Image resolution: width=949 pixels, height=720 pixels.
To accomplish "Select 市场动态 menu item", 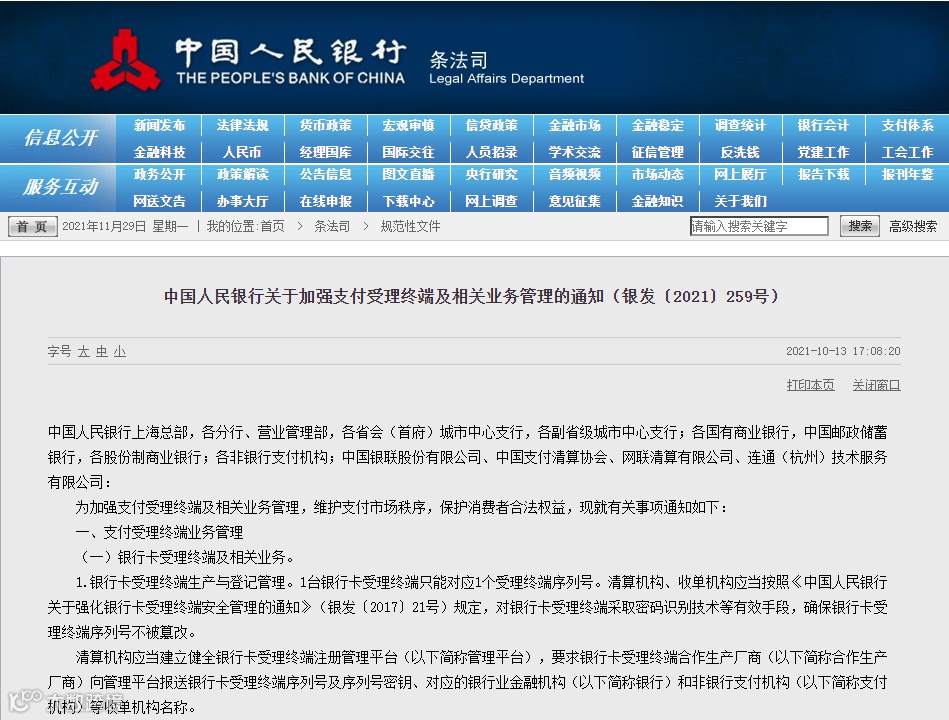I will [x=657, y=174].
